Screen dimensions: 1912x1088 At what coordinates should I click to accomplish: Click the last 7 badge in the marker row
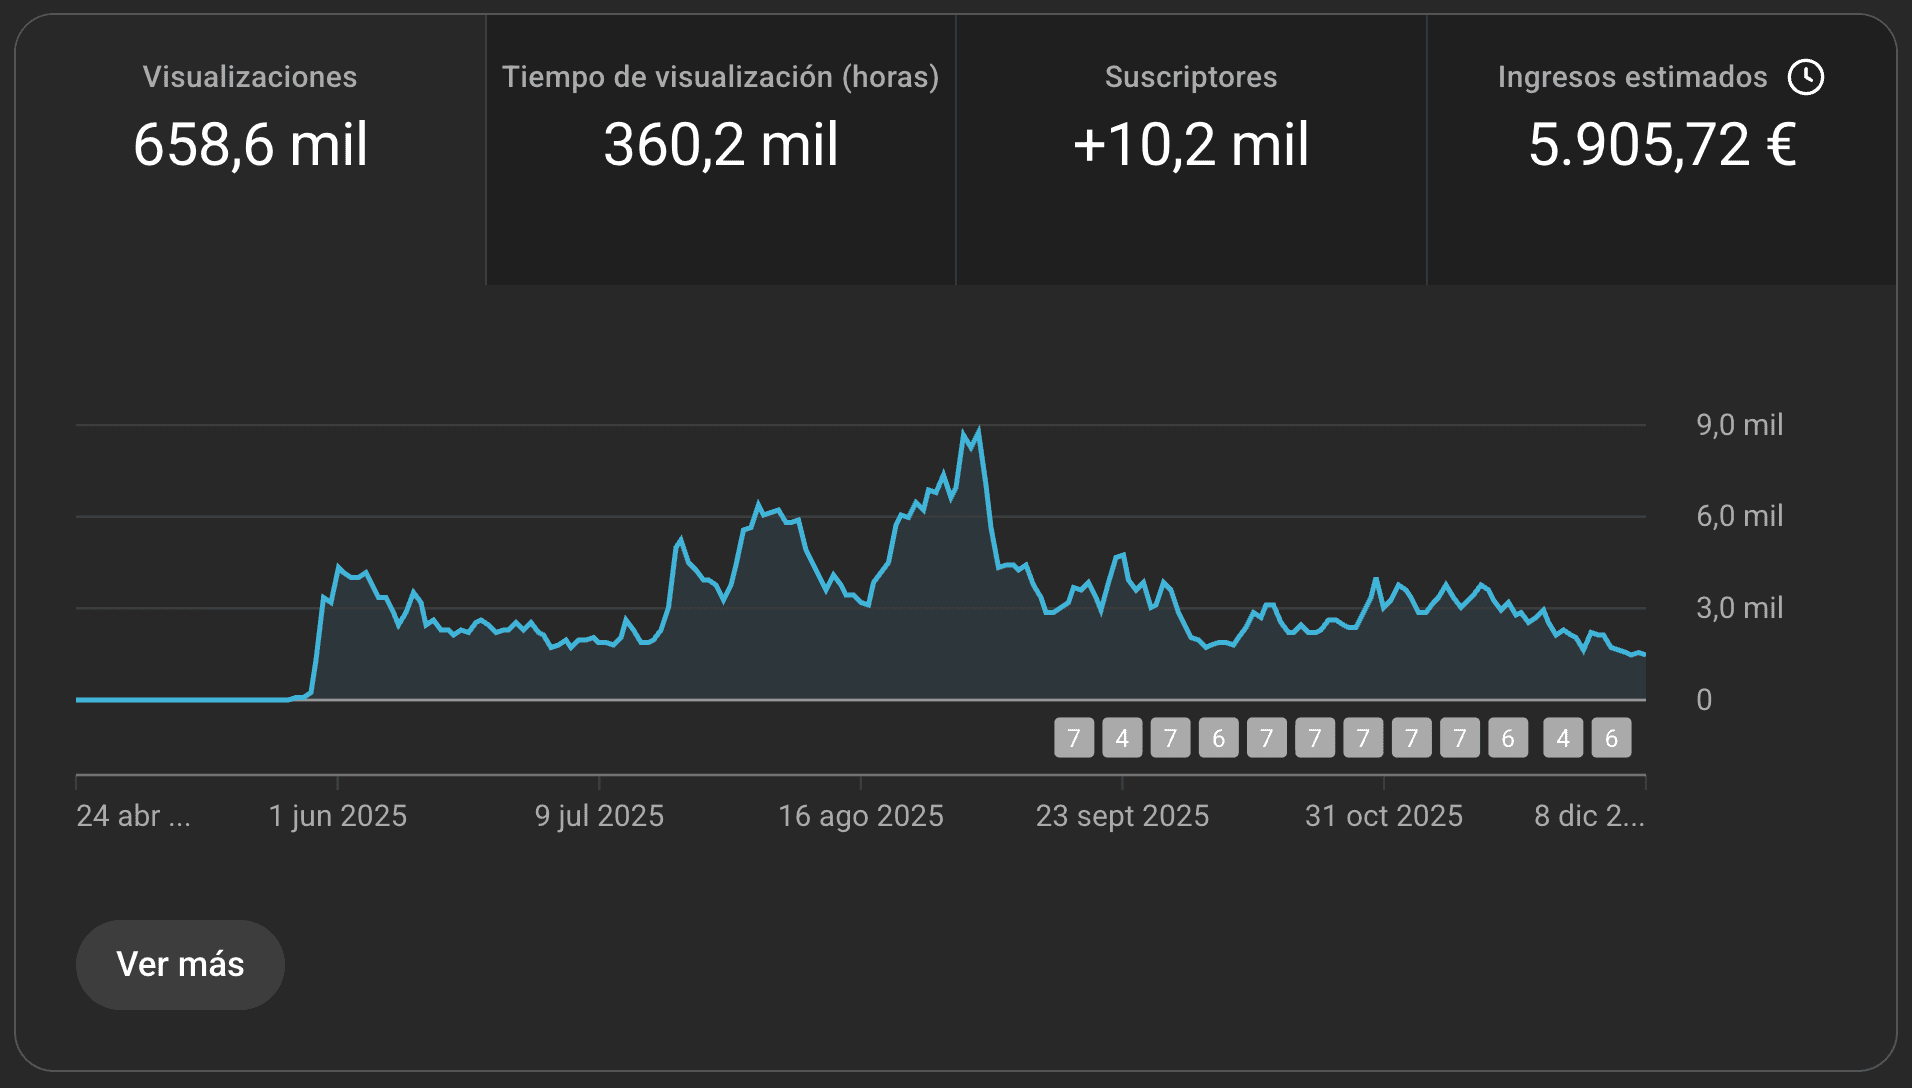(1459, 738)
